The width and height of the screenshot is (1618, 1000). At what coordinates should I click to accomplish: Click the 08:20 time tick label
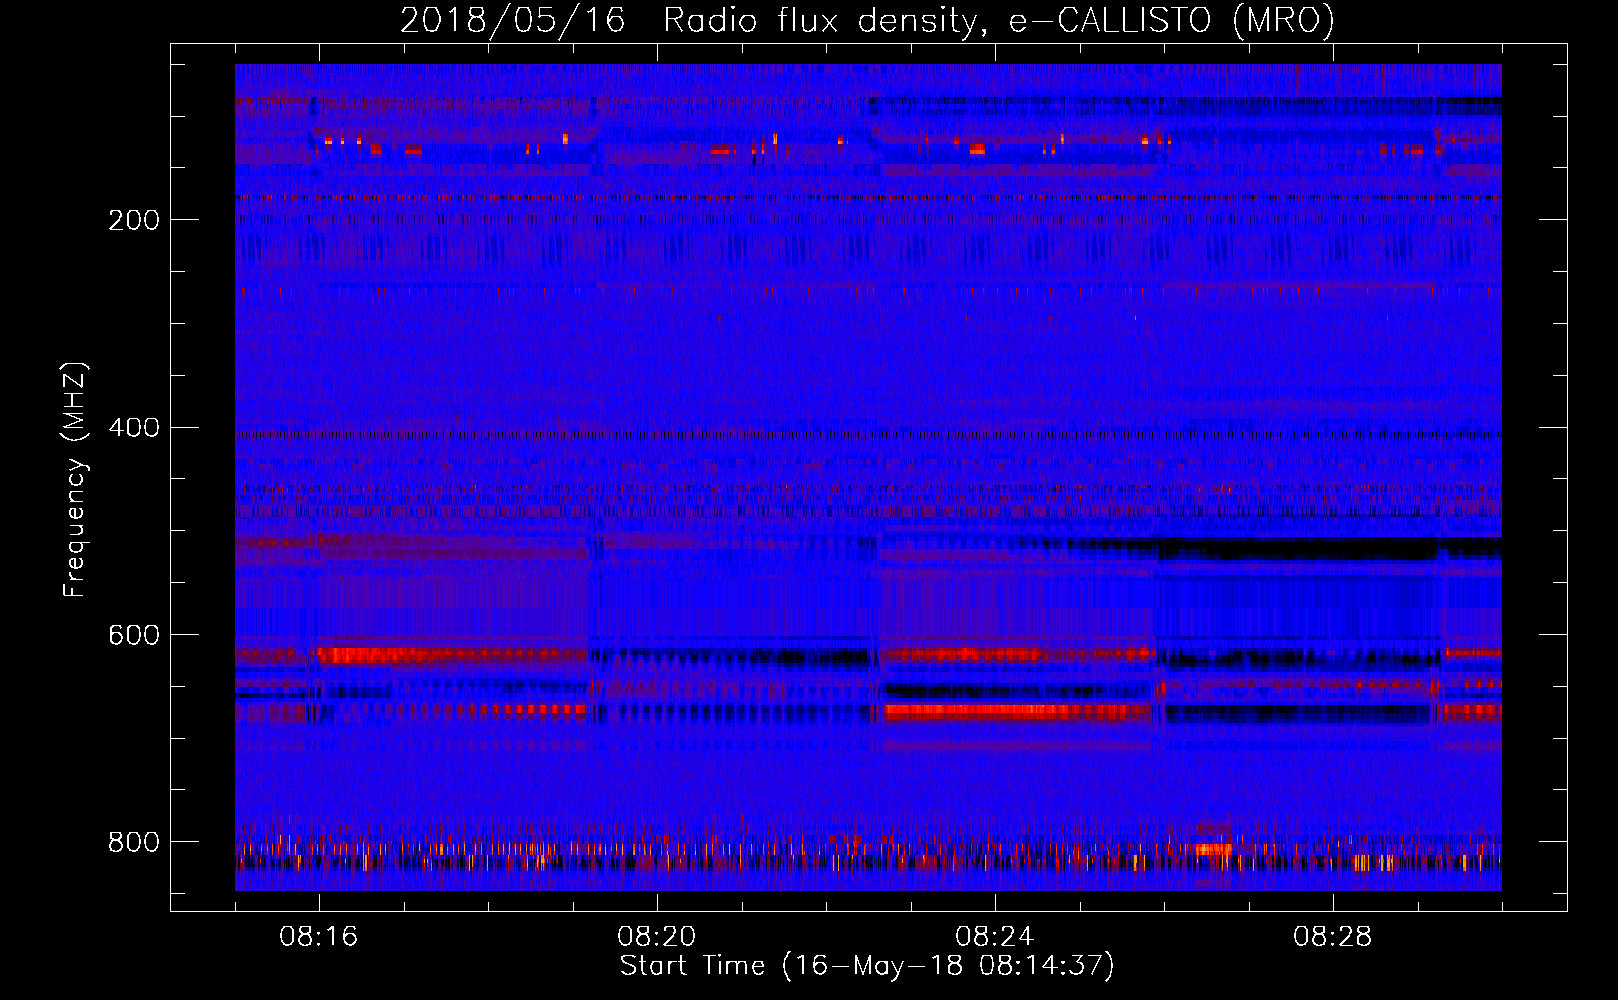[x=657, y=937]
